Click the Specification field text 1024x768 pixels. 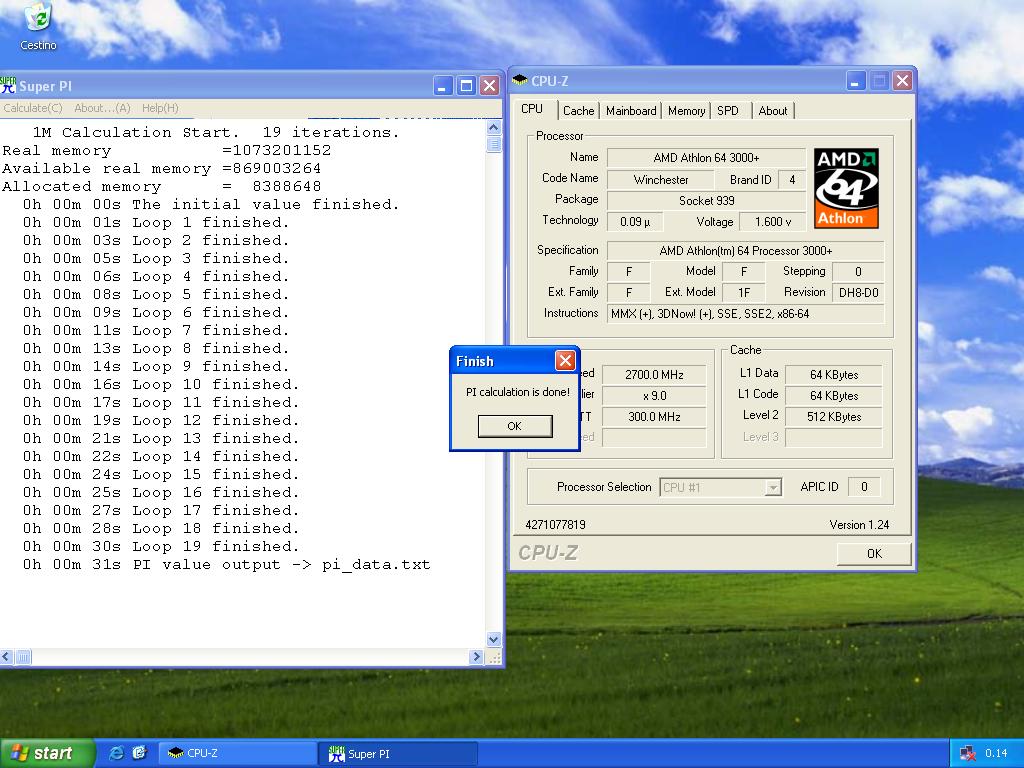click(745, 251)
